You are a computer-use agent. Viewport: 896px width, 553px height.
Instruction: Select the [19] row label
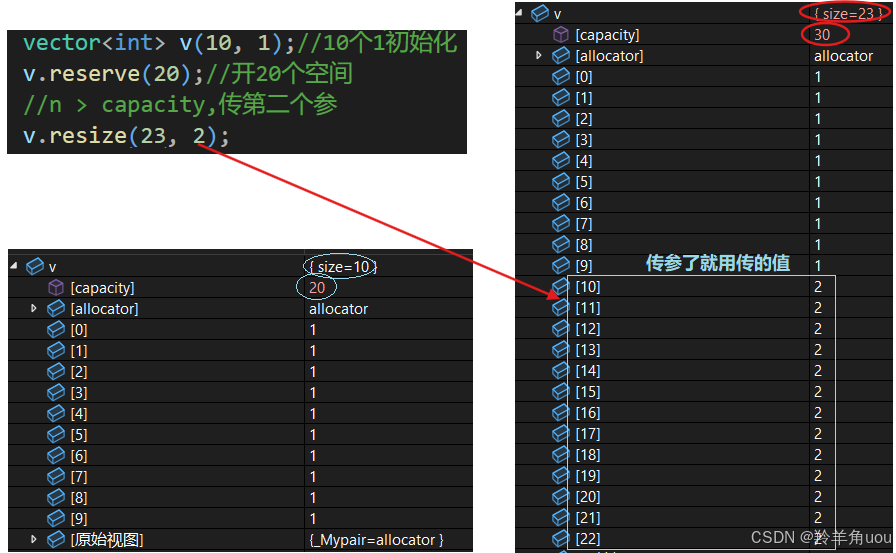pos(587,476)
